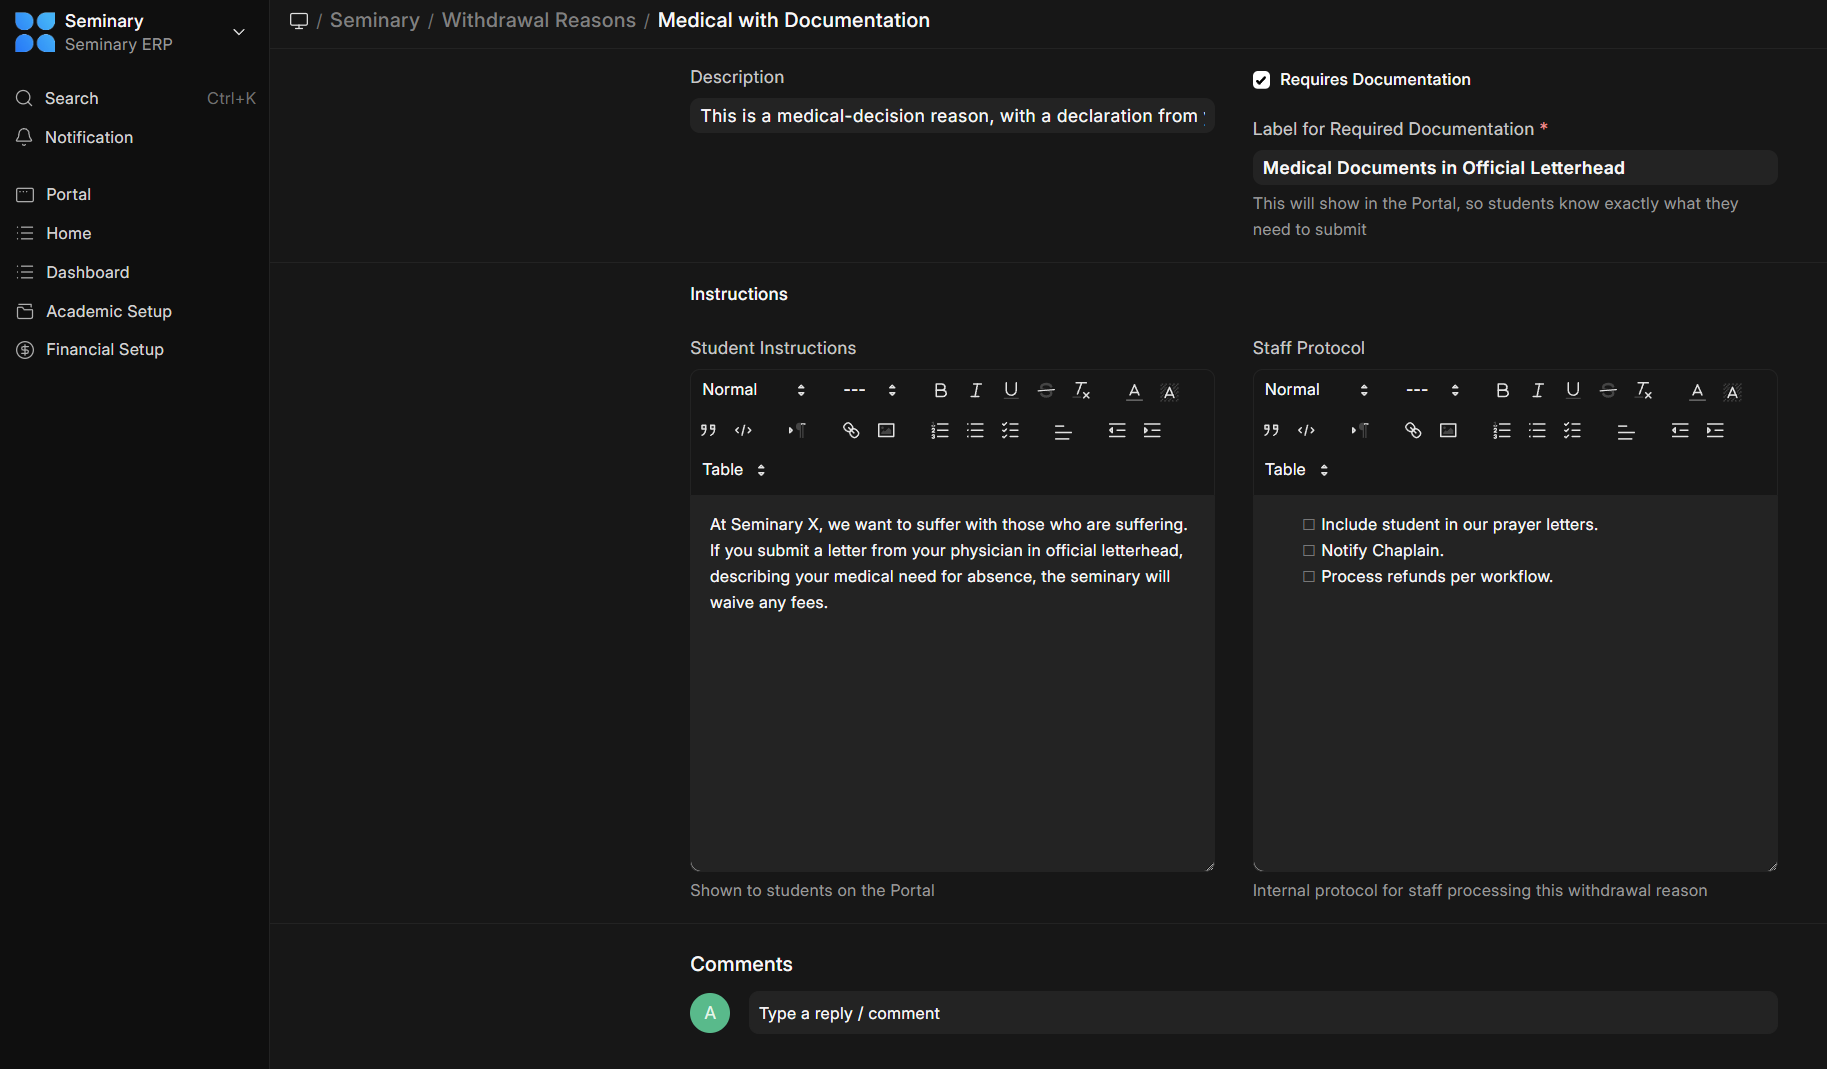This screenshot has width=1827, height=1069.
Task: Insert blockquote in Staff Protocol editor
Action: coord(1271,430)
